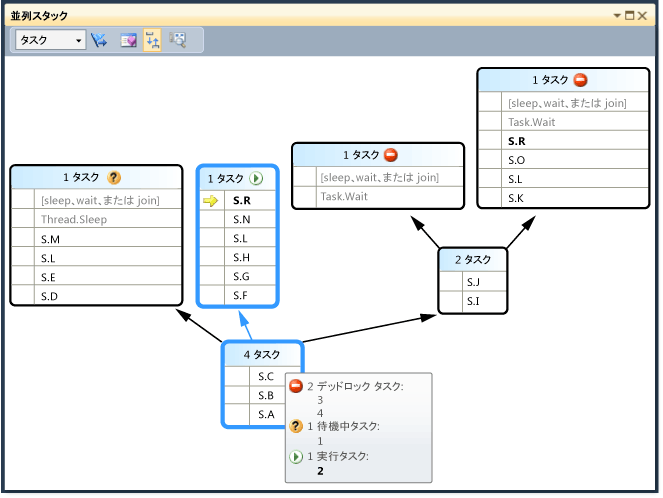Click the yellow current-location arrow next to S.R
The image size is (663, 498).
[210, 200]
